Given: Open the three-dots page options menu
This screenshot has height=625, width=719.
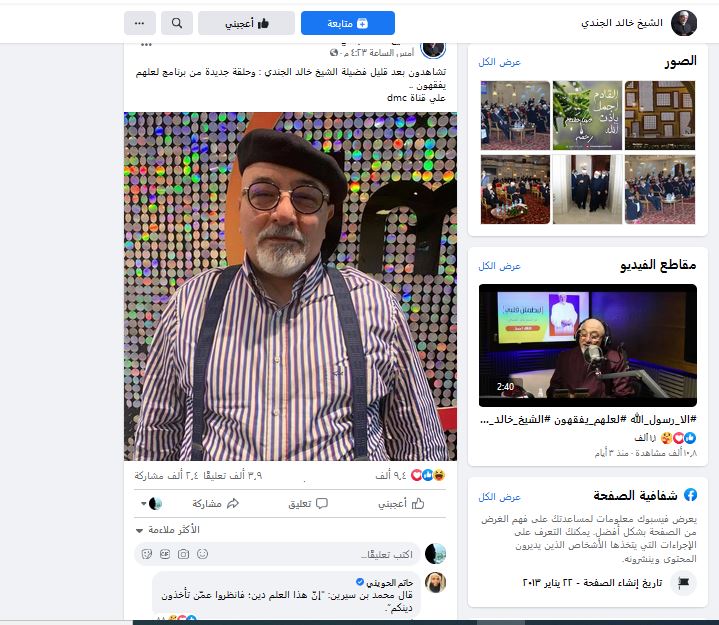Looking at the screenshot, I should pos(140,23).
